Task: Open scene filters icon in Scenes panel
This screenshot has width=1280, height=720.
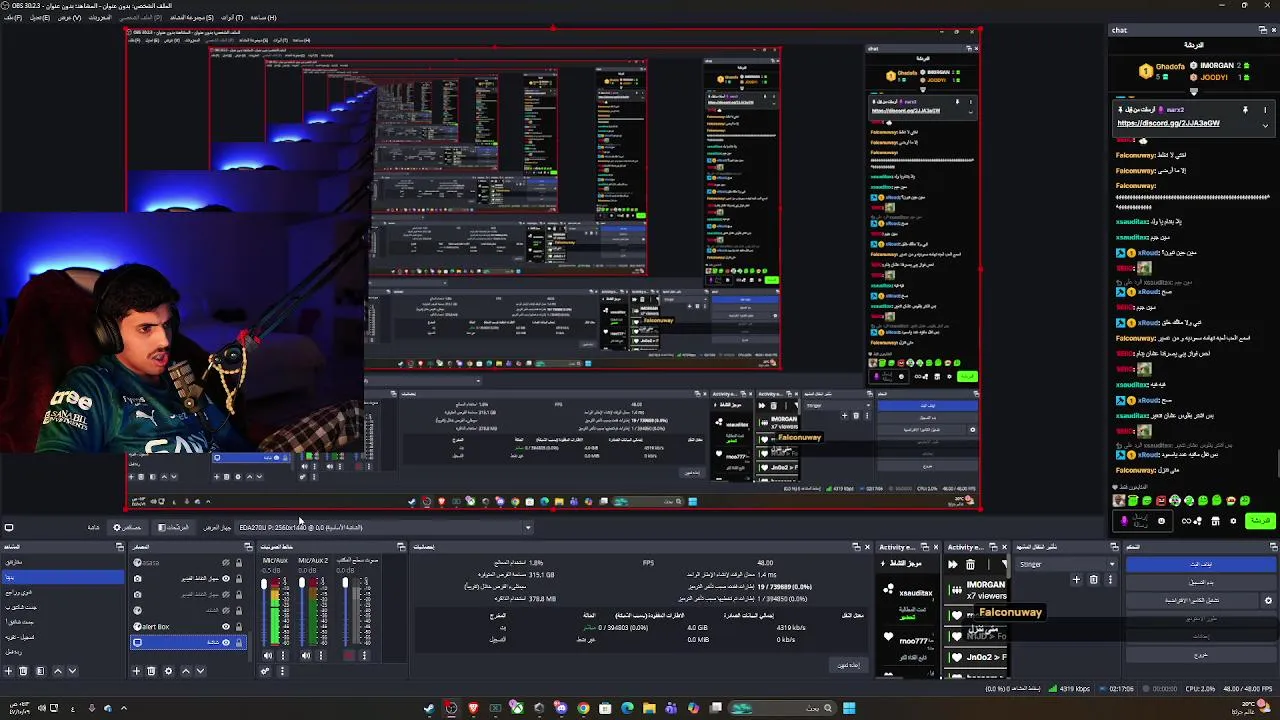Action: point(40,671)
